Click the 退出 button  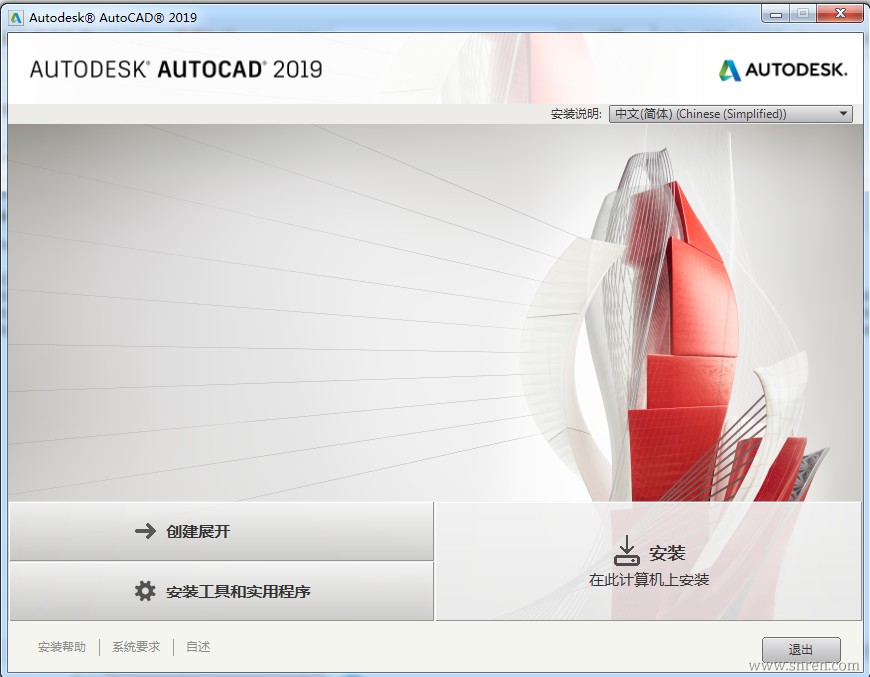[801, 649]
